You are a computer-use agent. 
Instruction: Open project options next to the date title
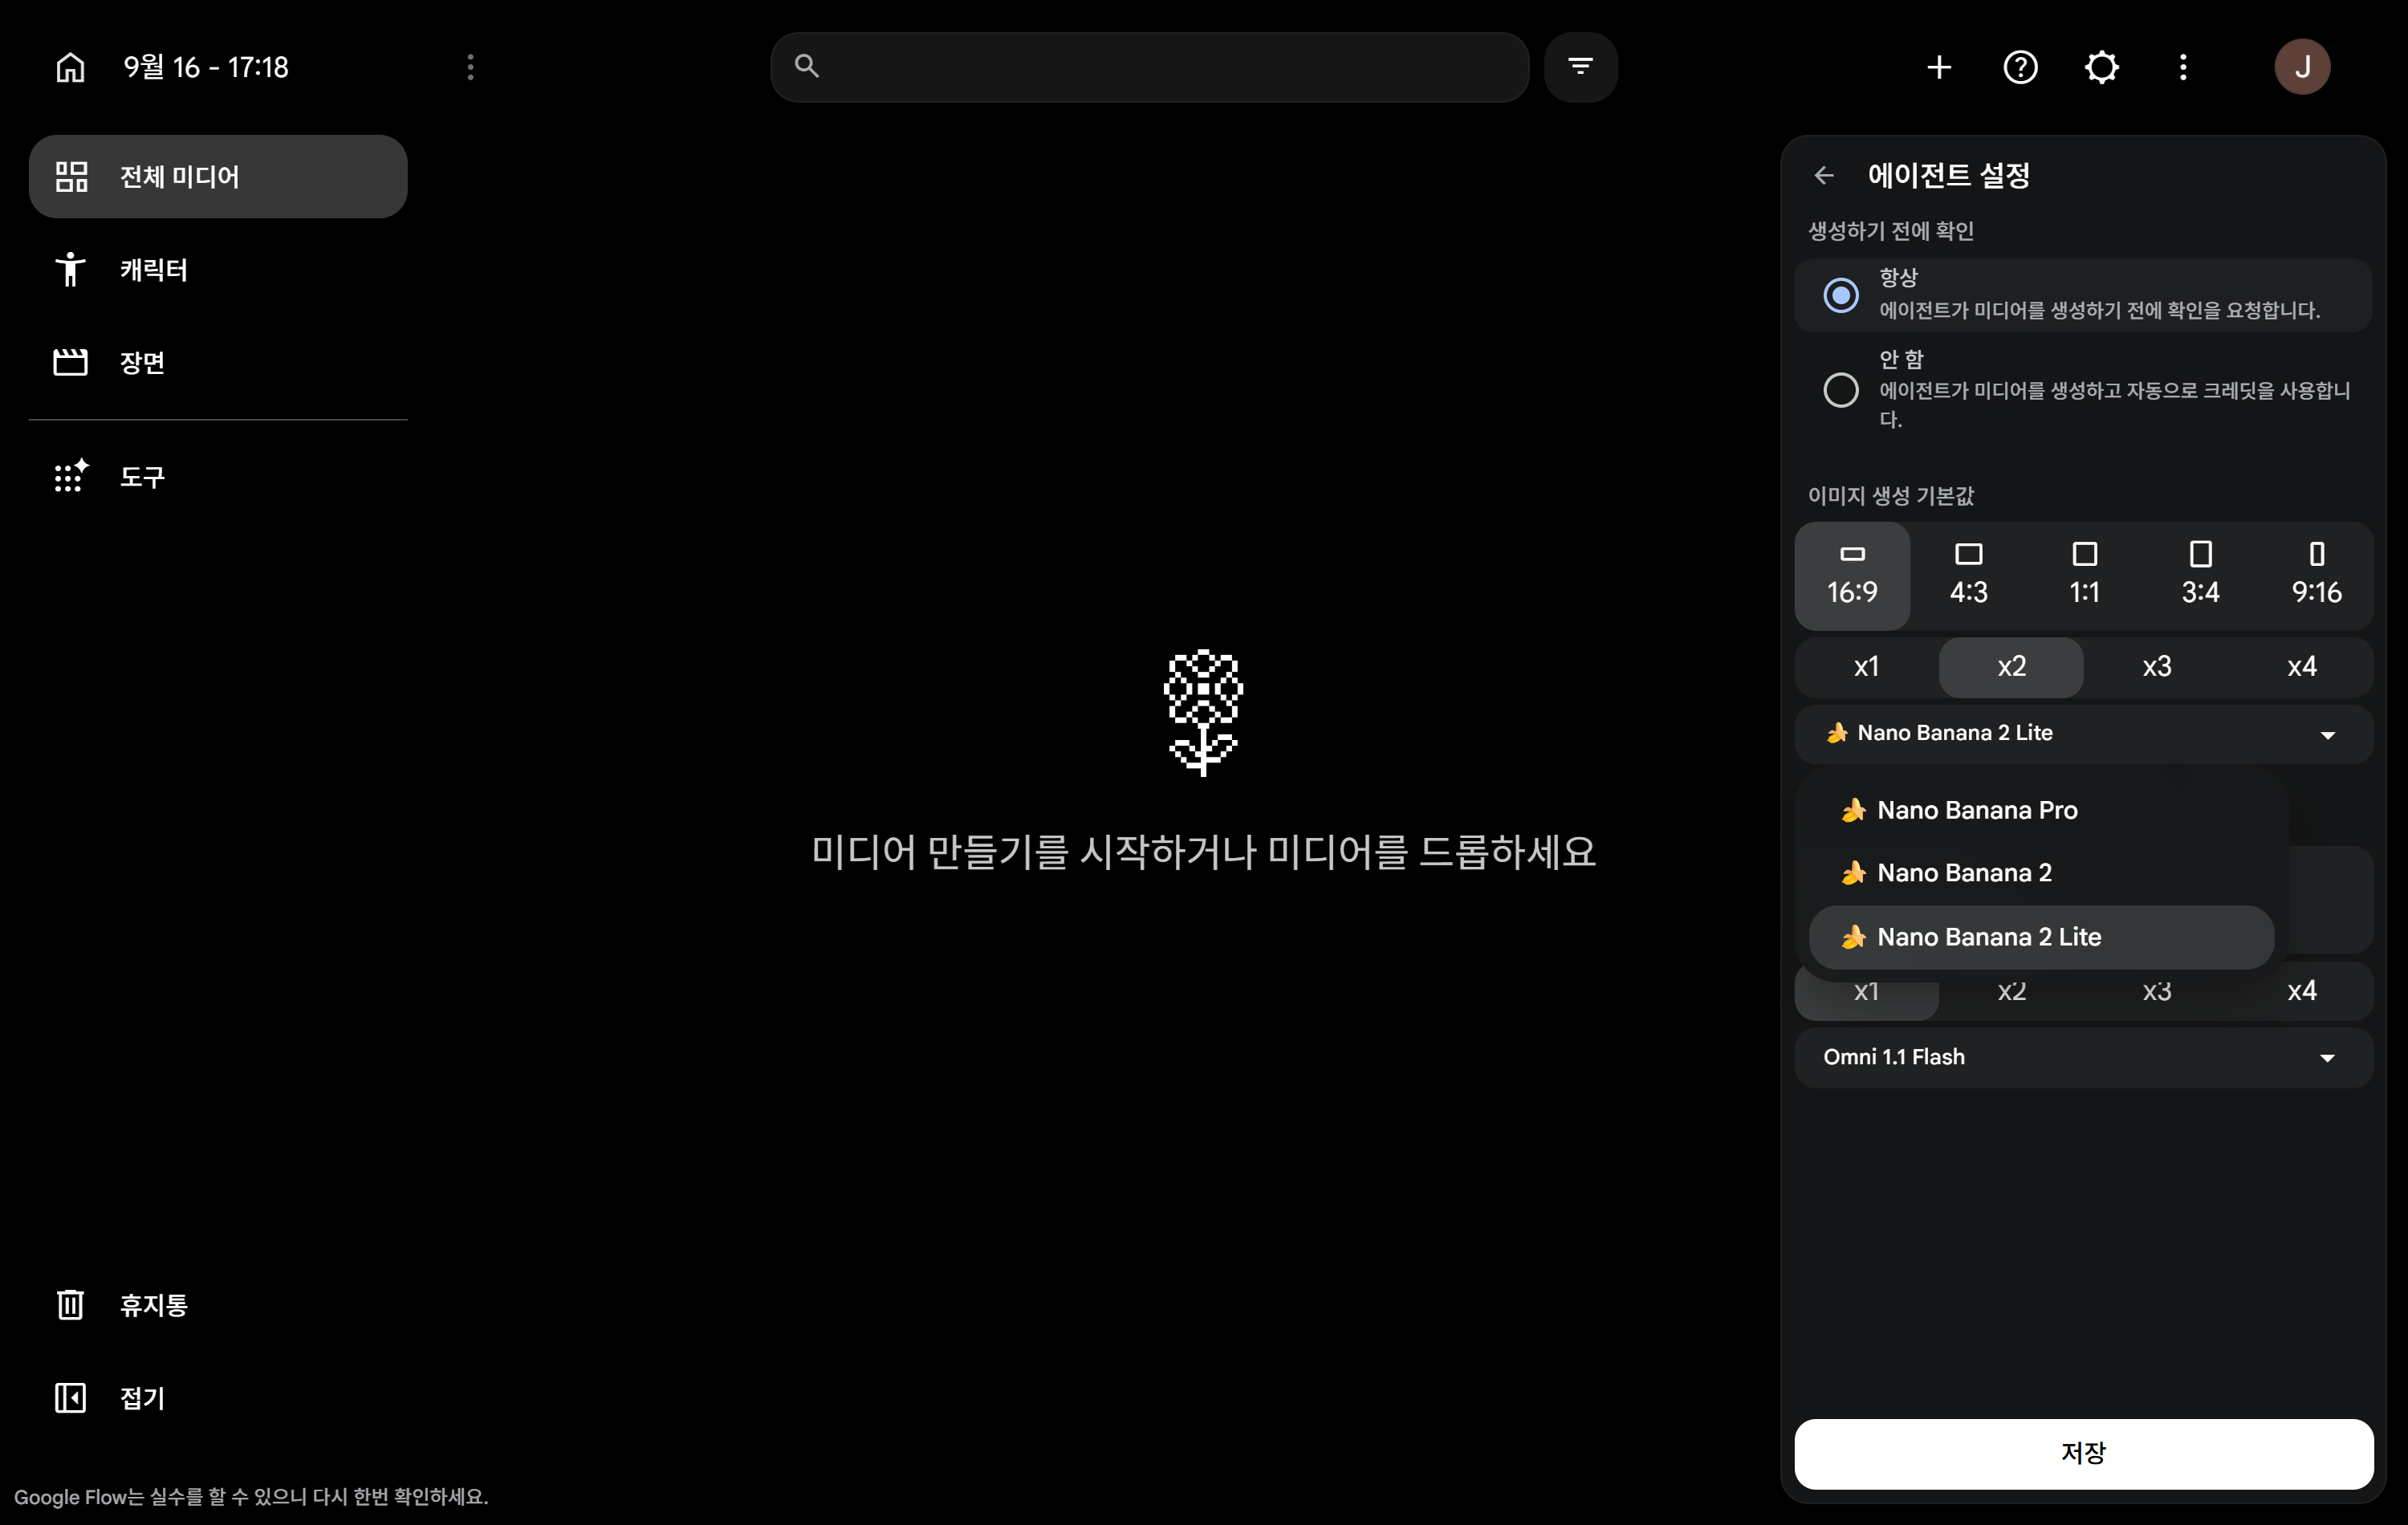(x=470, y=67)
